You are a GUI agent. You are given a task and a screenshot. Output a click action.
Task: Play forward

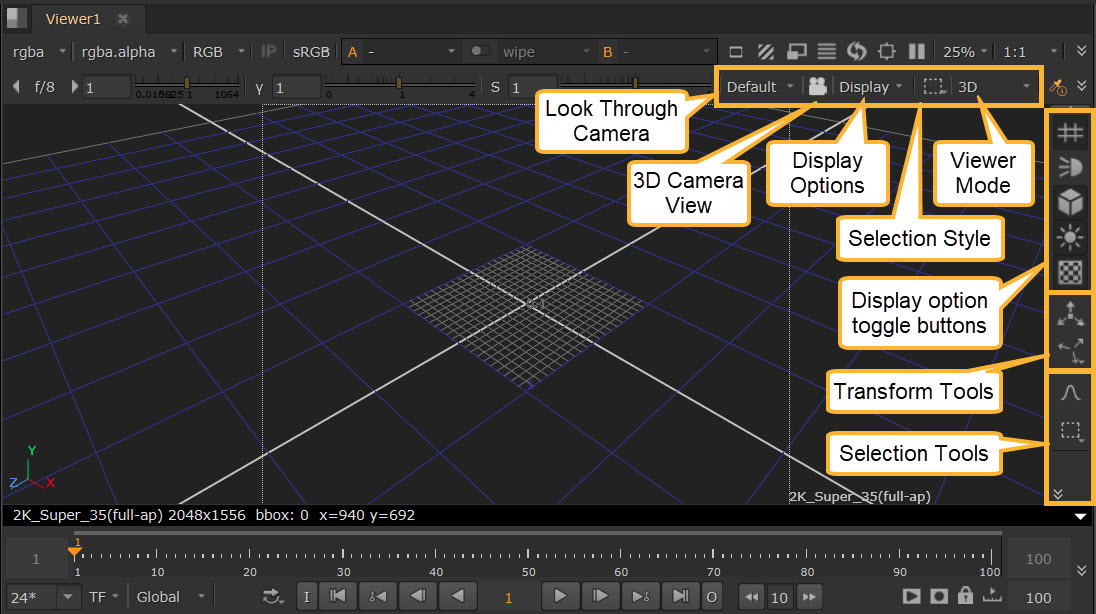[559, 597]
